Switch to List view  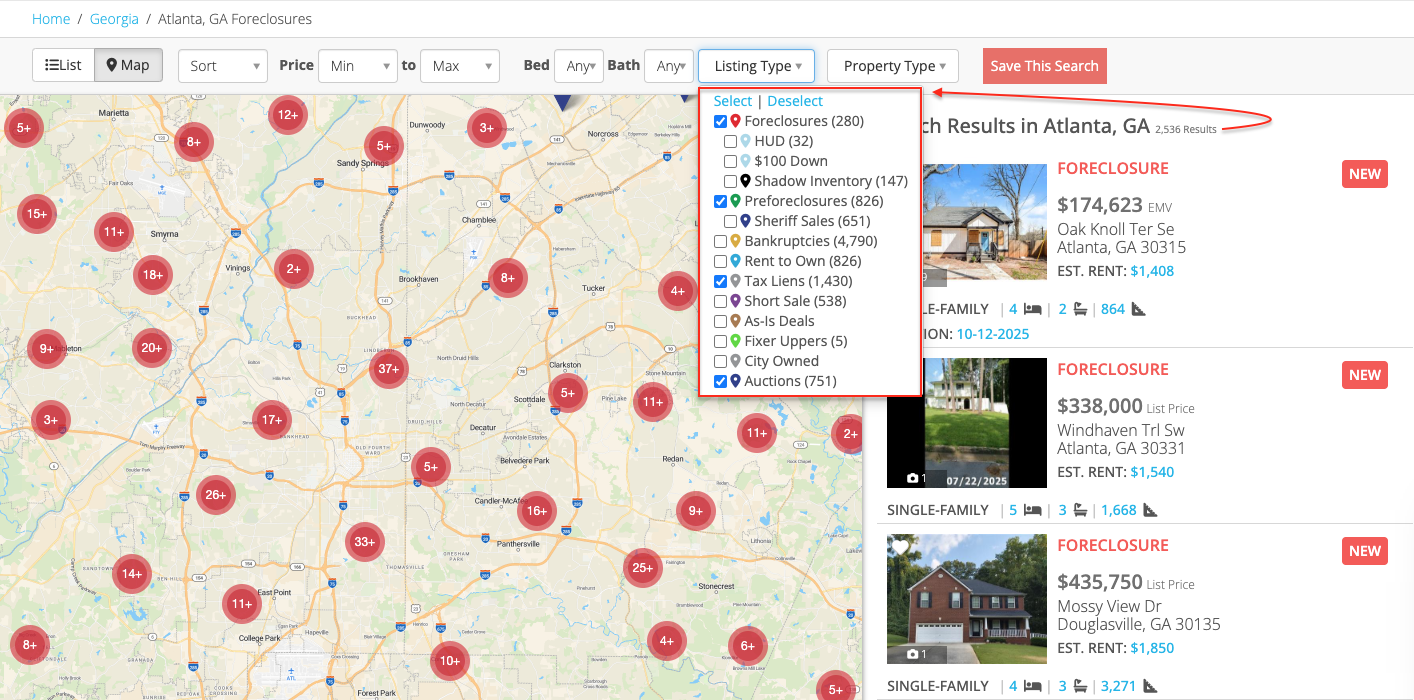[62, 64]
